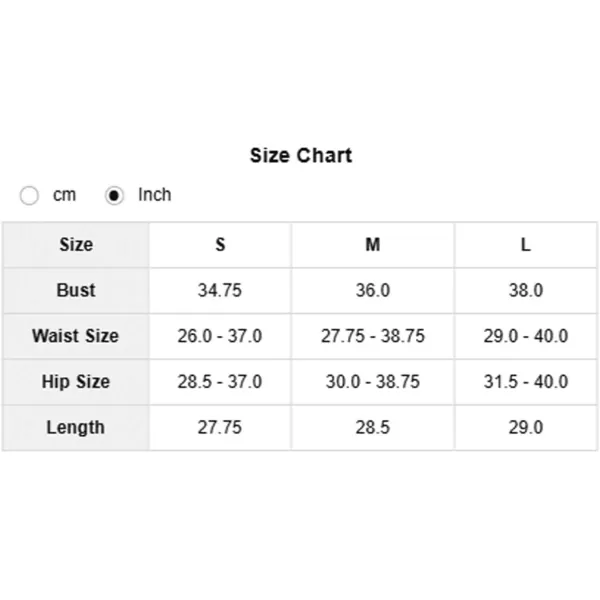
Task: Click the Hip Size row label
Action: 76,382
